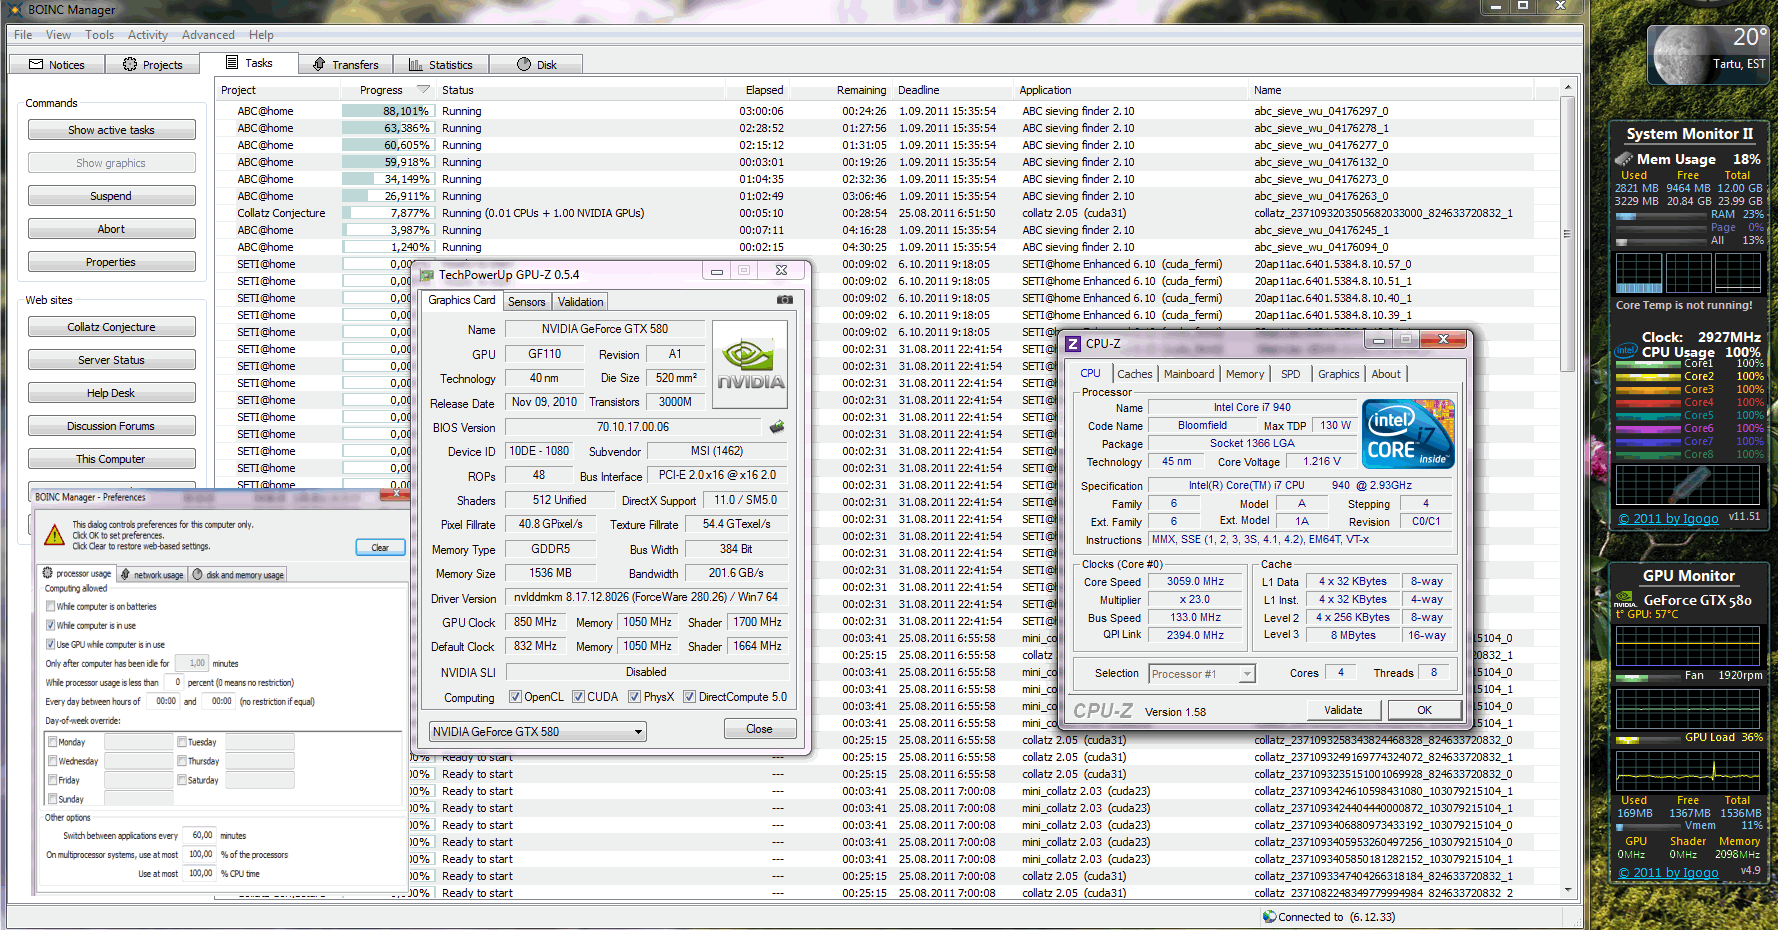Switch to the Validation tab in GPU-Z
This screenshot has height=930, width=1778.
580,302
